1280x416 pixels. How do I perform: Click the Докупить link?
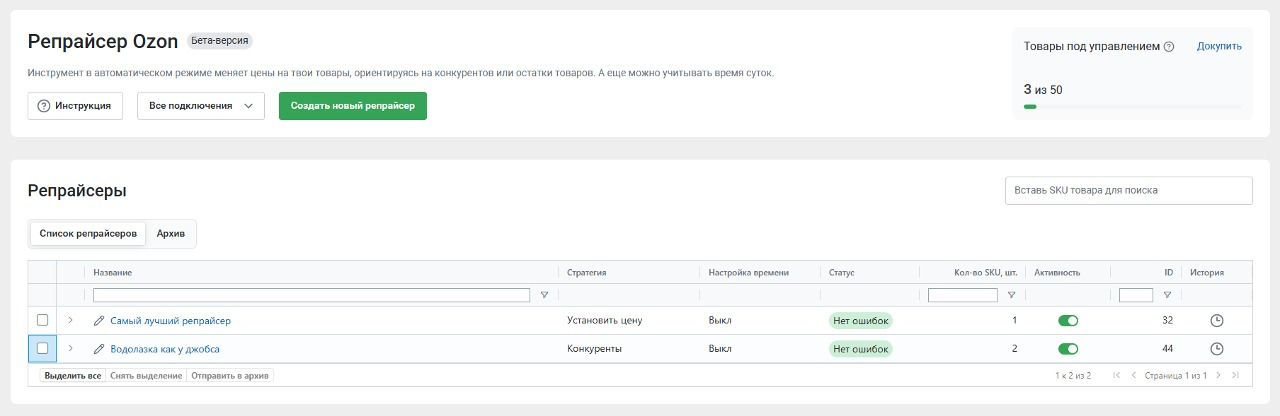point(1219,46)
